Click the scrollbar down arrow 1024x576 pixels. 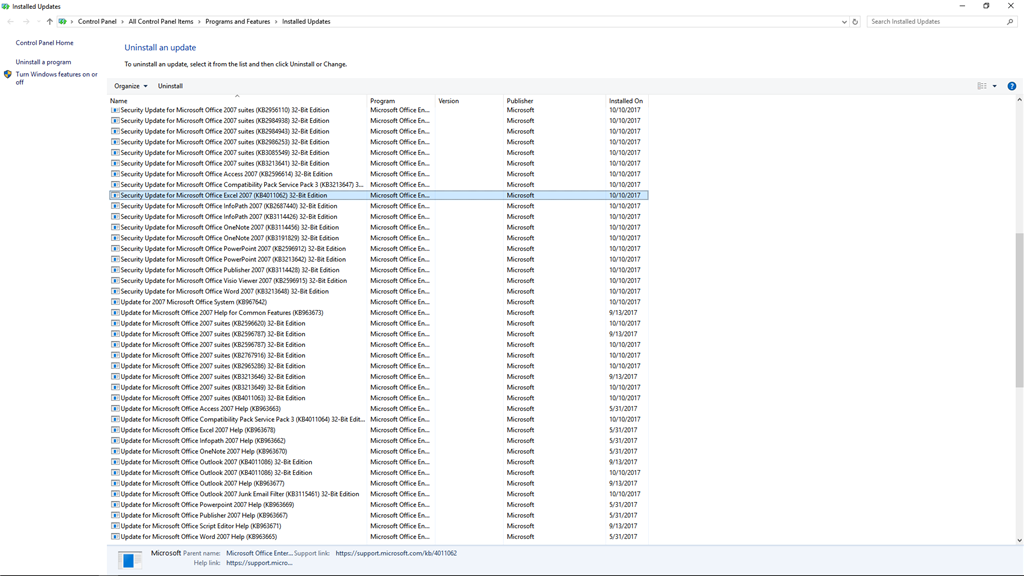[1019, 540]
